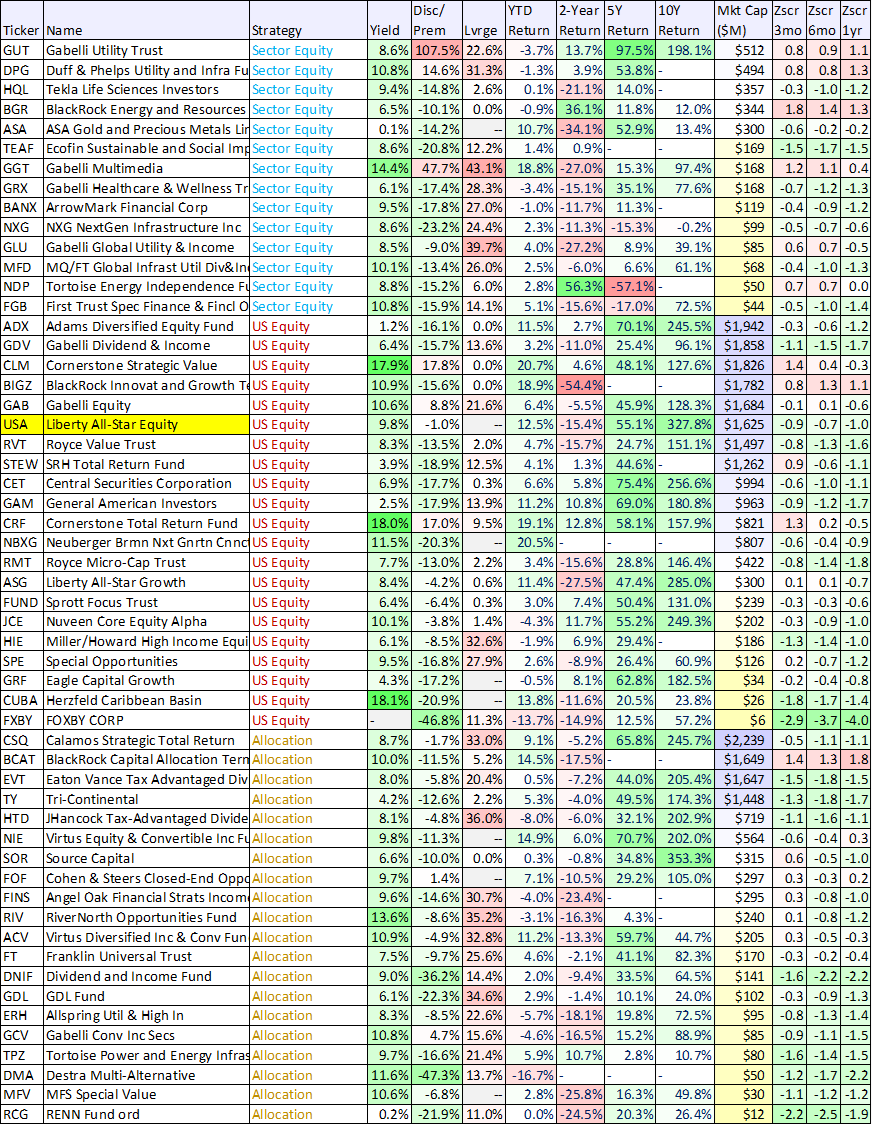
Task: Click the BIGZ ticker cell
Action: point(22,385)
